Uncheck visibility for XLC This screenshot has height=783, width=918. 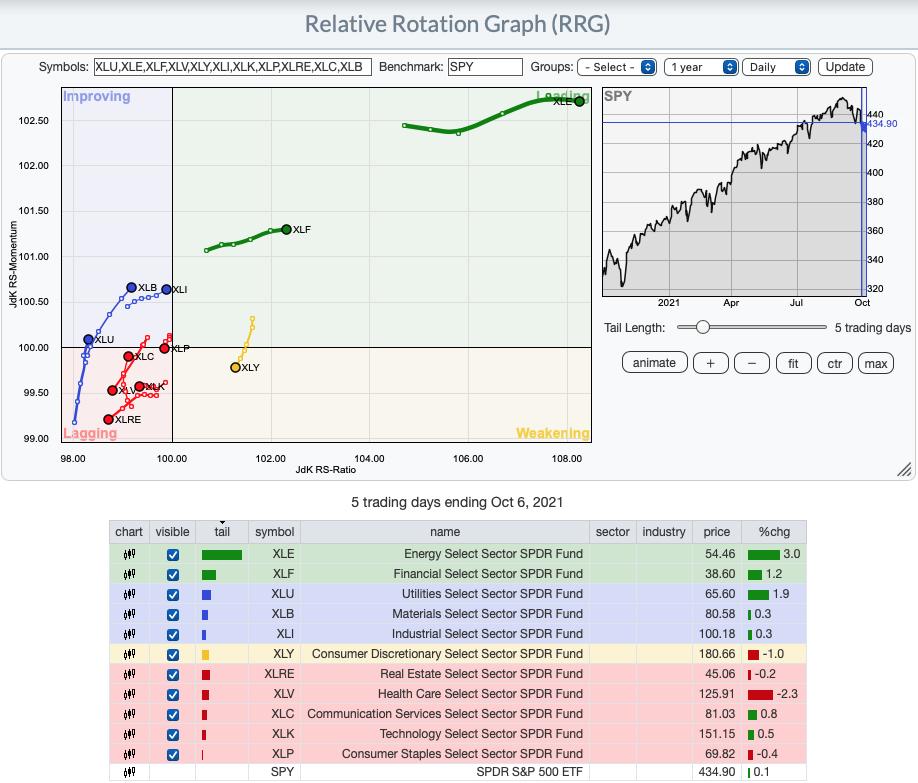173,714
